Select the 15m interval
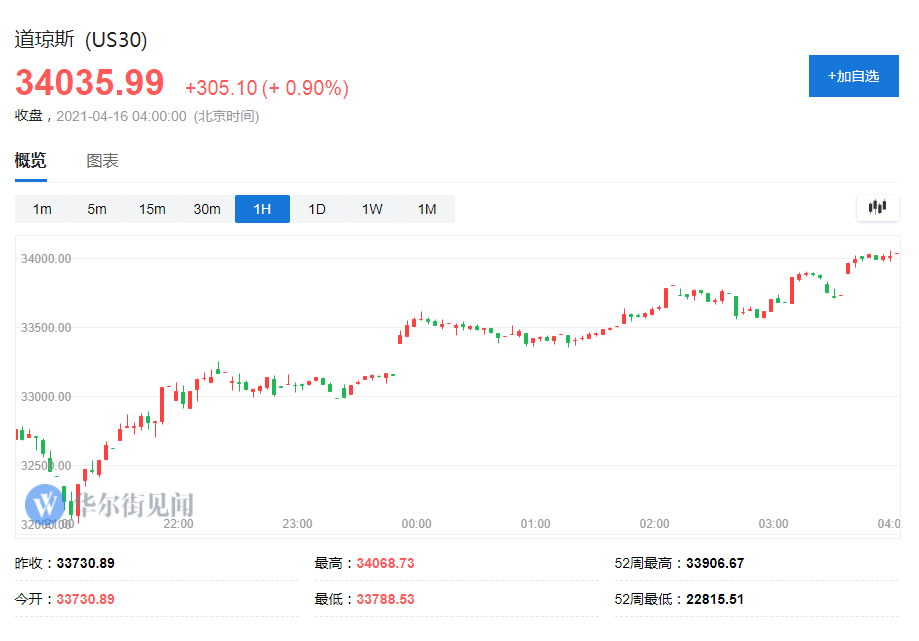 [x=152, y=209]
